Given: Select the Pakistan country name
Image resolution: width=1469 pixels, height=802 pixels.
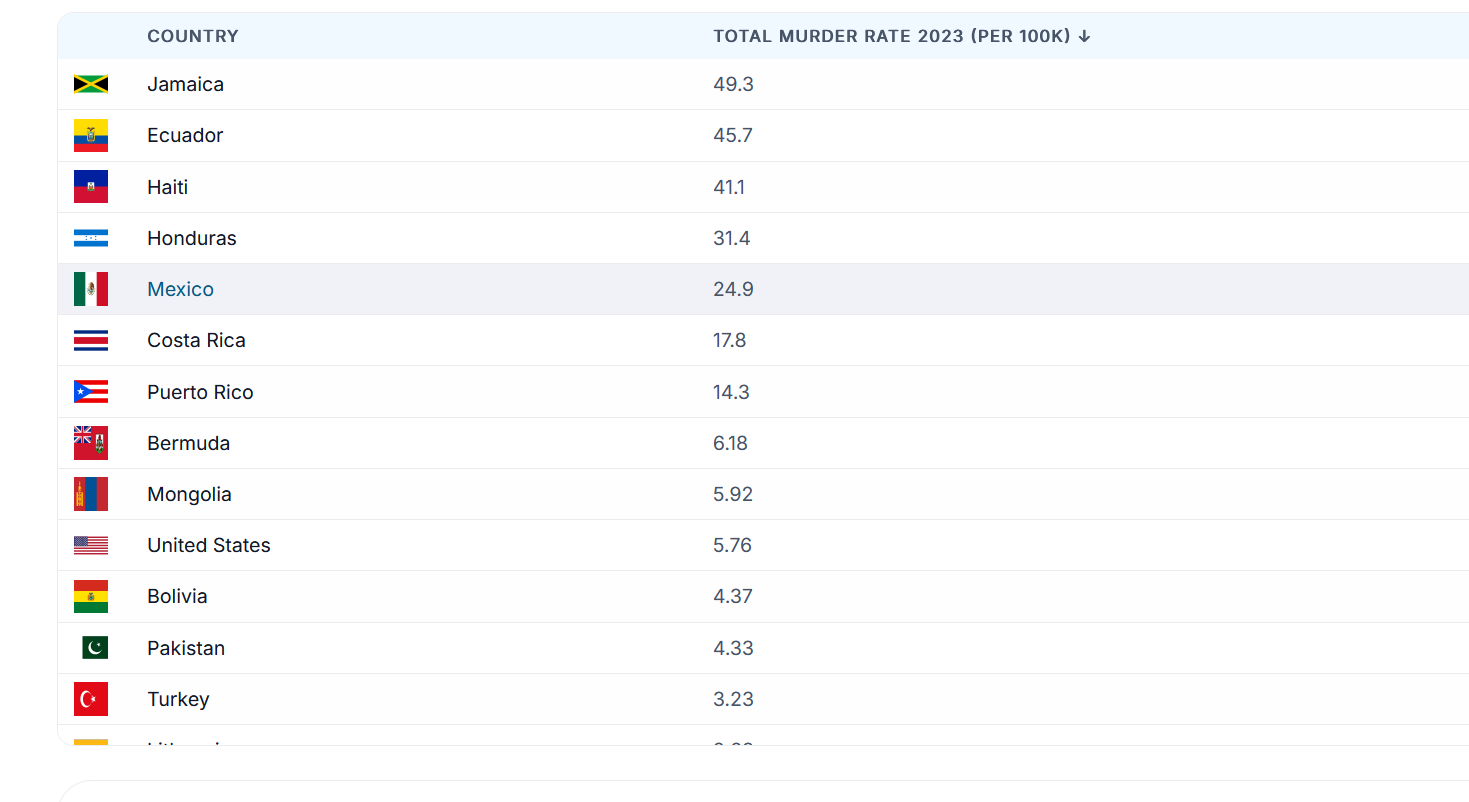Looking at the screenshot, I should point(186,648).
